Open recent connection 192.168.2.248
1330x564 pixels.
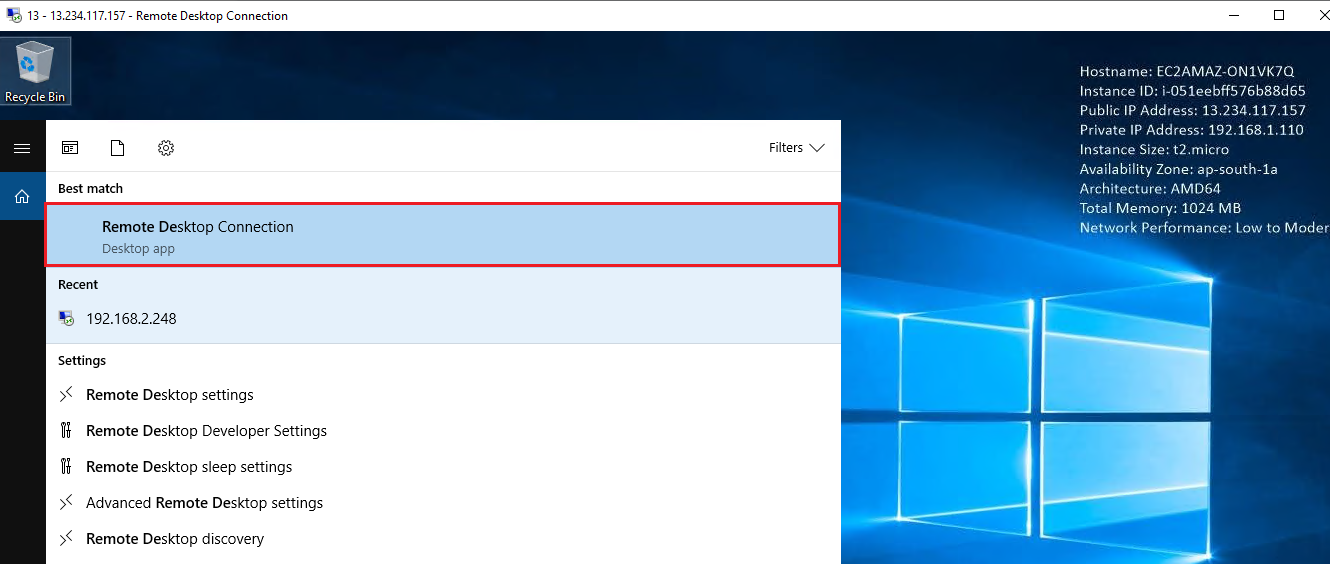click(443, 319)
